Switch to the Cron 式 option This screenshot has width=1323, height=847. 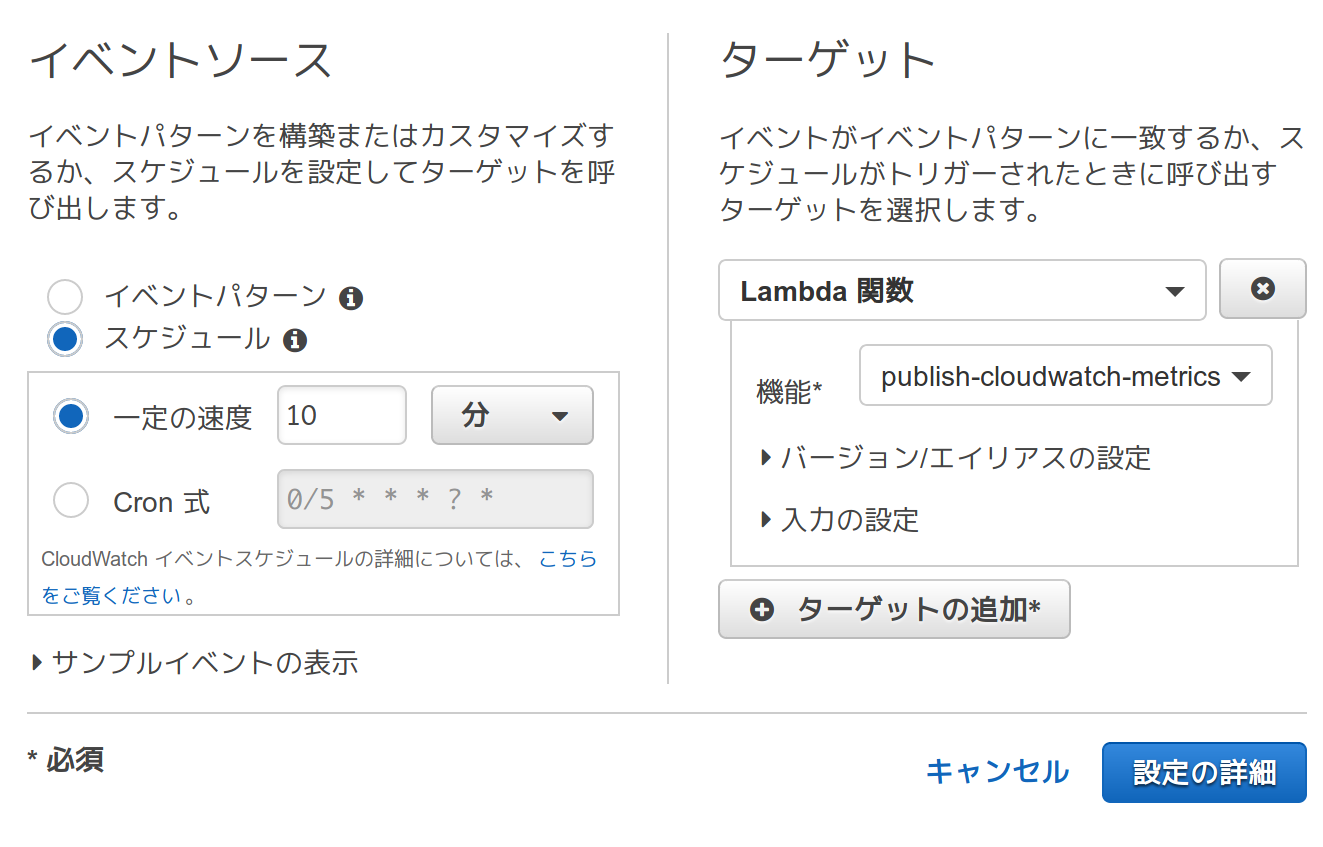coord(71,500)
